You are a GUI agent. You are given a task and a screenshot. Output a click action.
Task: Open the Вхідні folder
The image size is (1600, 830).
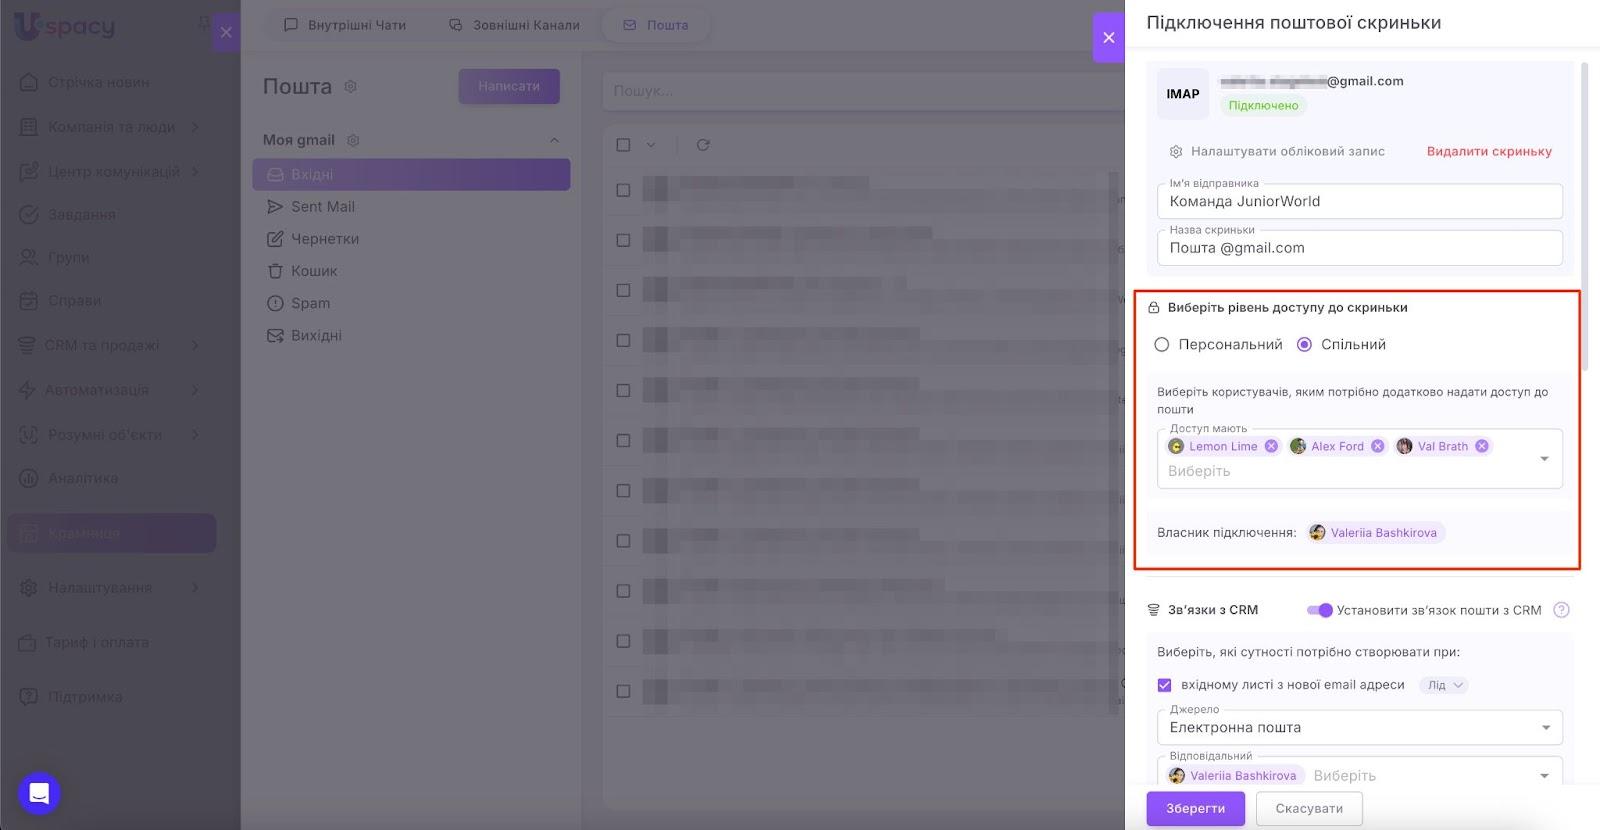click(411, 174)
